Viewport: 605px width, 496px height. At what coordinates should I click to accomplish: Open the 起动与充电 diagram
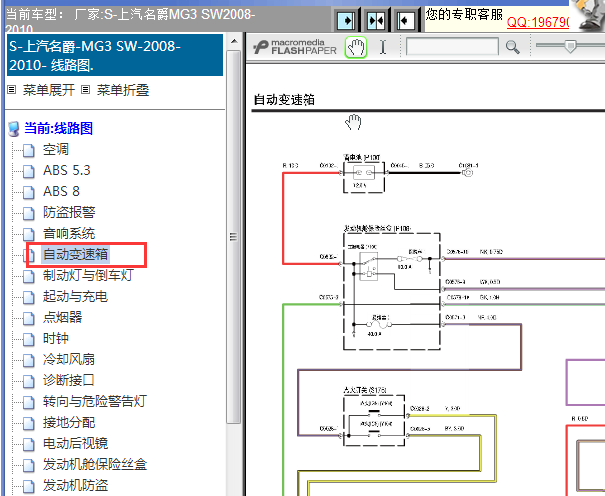click(75, 296)
